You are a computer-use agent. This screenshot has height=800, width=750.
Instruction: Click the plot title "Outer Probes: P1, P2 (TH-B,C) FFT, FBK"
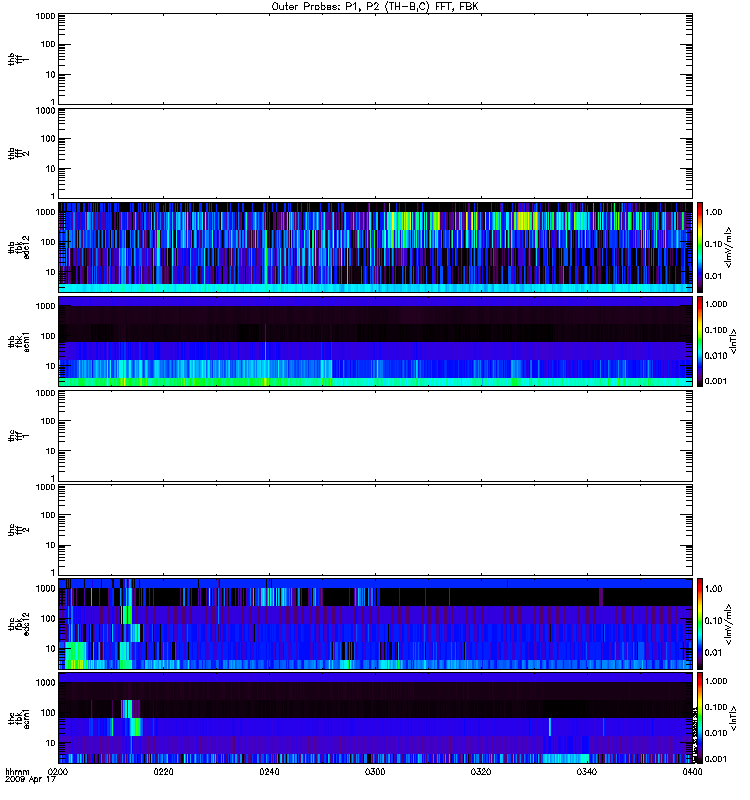tap(375, 7)
